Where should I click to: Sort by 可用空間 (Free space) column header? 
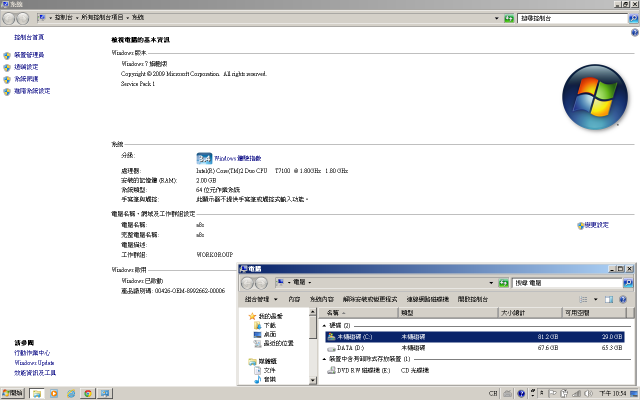(x=594, y=313)
